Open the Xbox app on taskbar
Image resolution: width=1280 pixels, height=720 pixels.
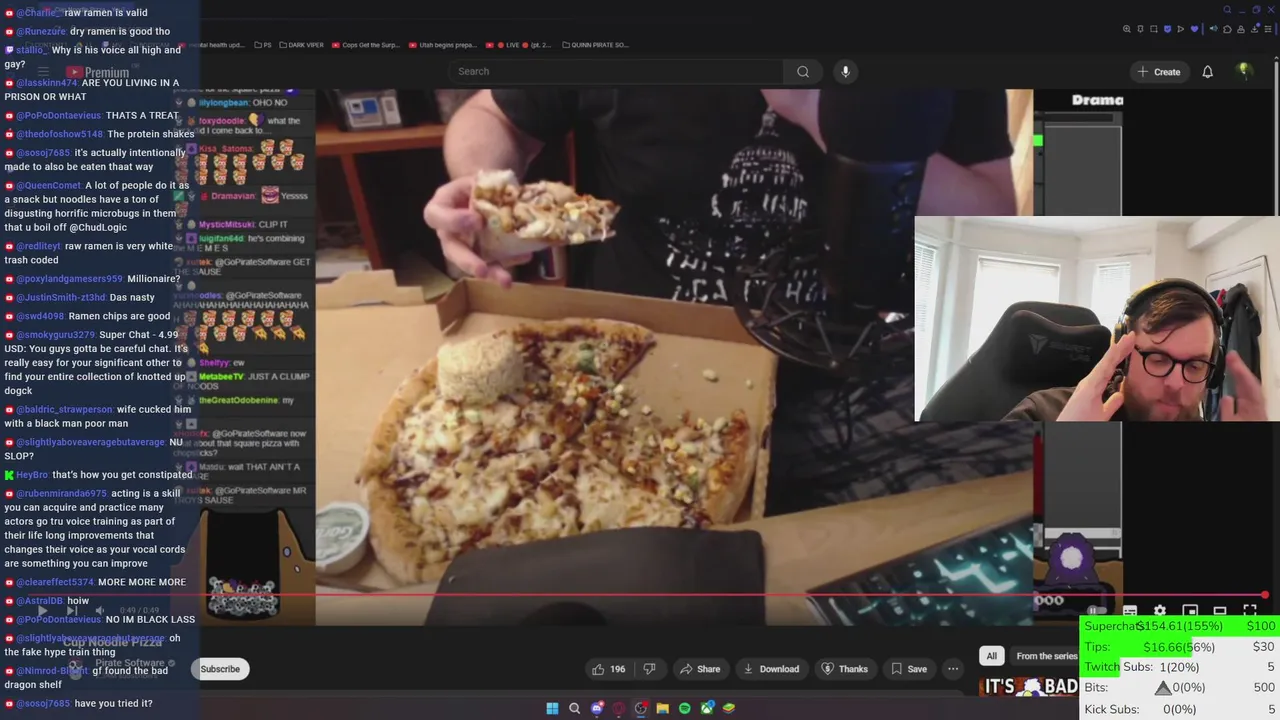[708, 708]
